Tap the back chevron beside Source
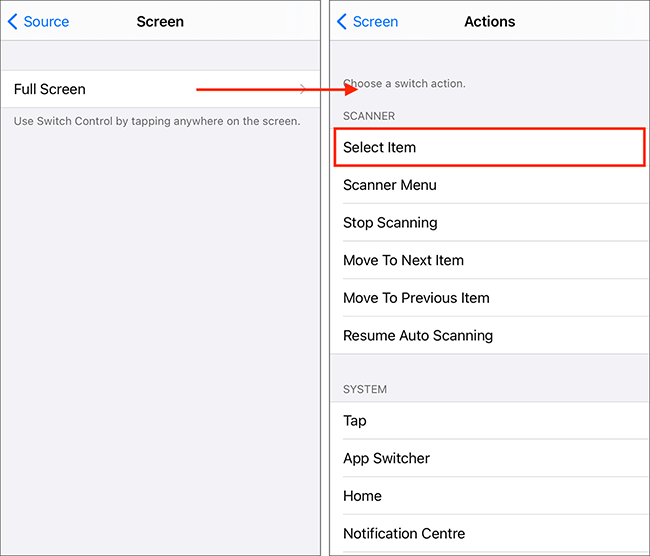 (13, 21)
